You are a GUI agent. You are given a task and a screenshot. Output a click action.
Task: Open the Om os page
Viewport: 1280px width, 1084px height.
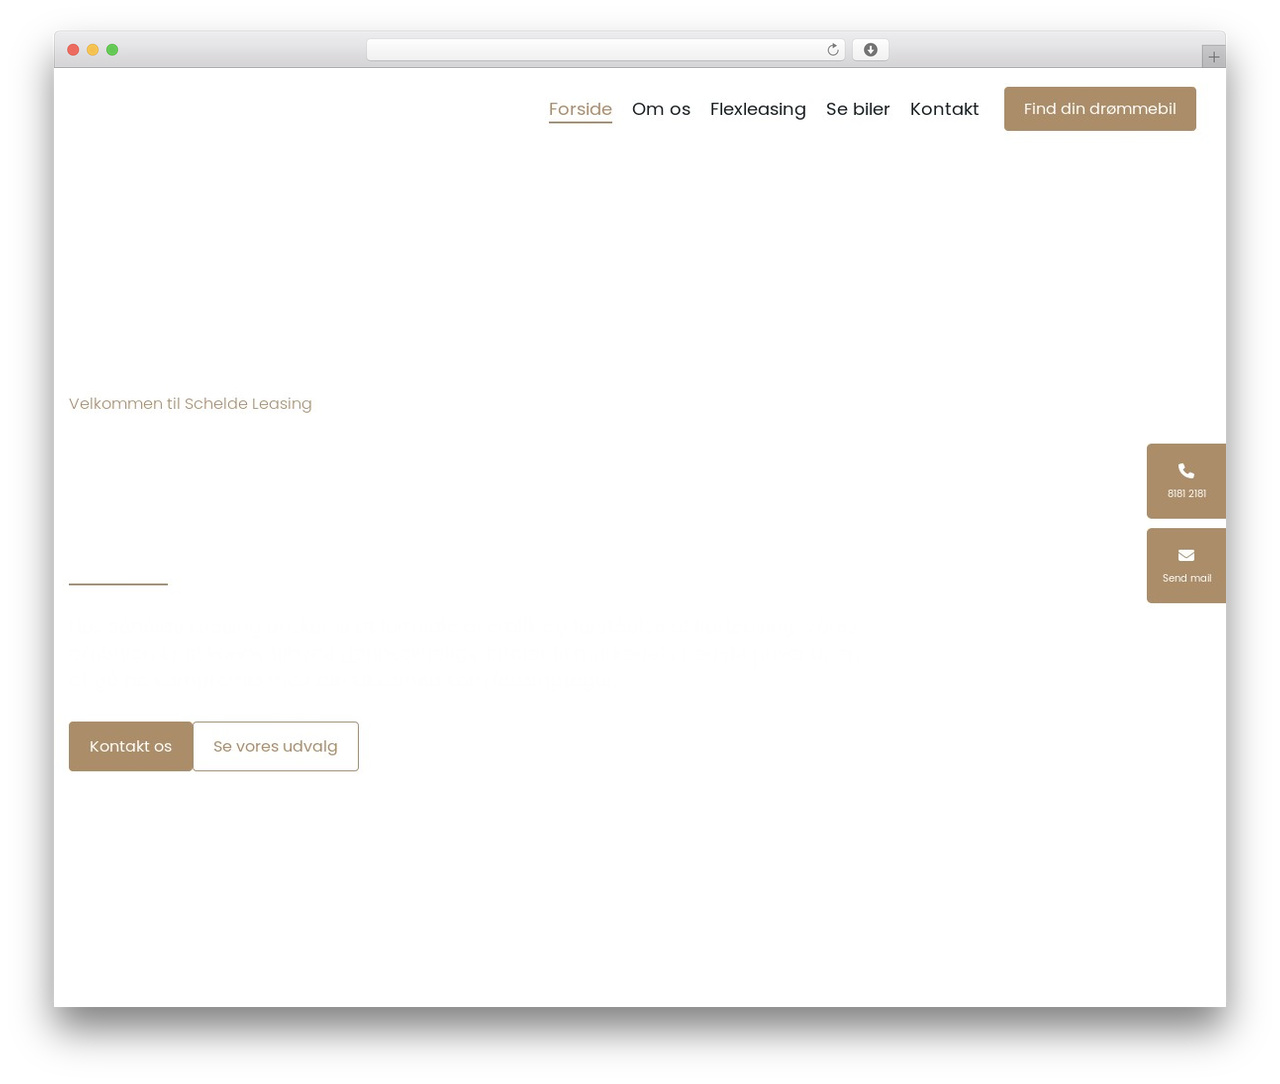661,109
